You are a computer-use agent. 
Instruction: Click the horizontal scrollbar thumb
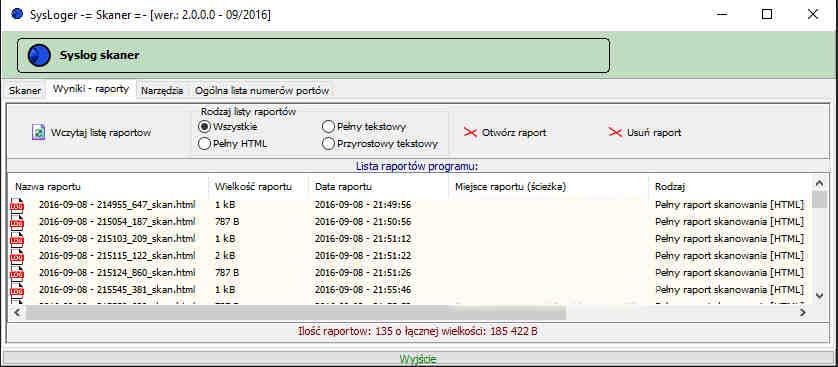pyautogui.click(x=296, y=312)
